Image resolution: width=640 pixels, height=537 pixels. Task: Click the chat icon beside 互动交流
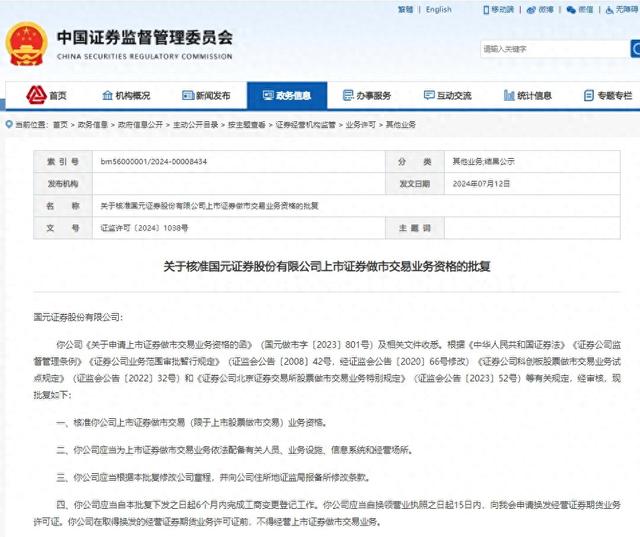point(429,95)
